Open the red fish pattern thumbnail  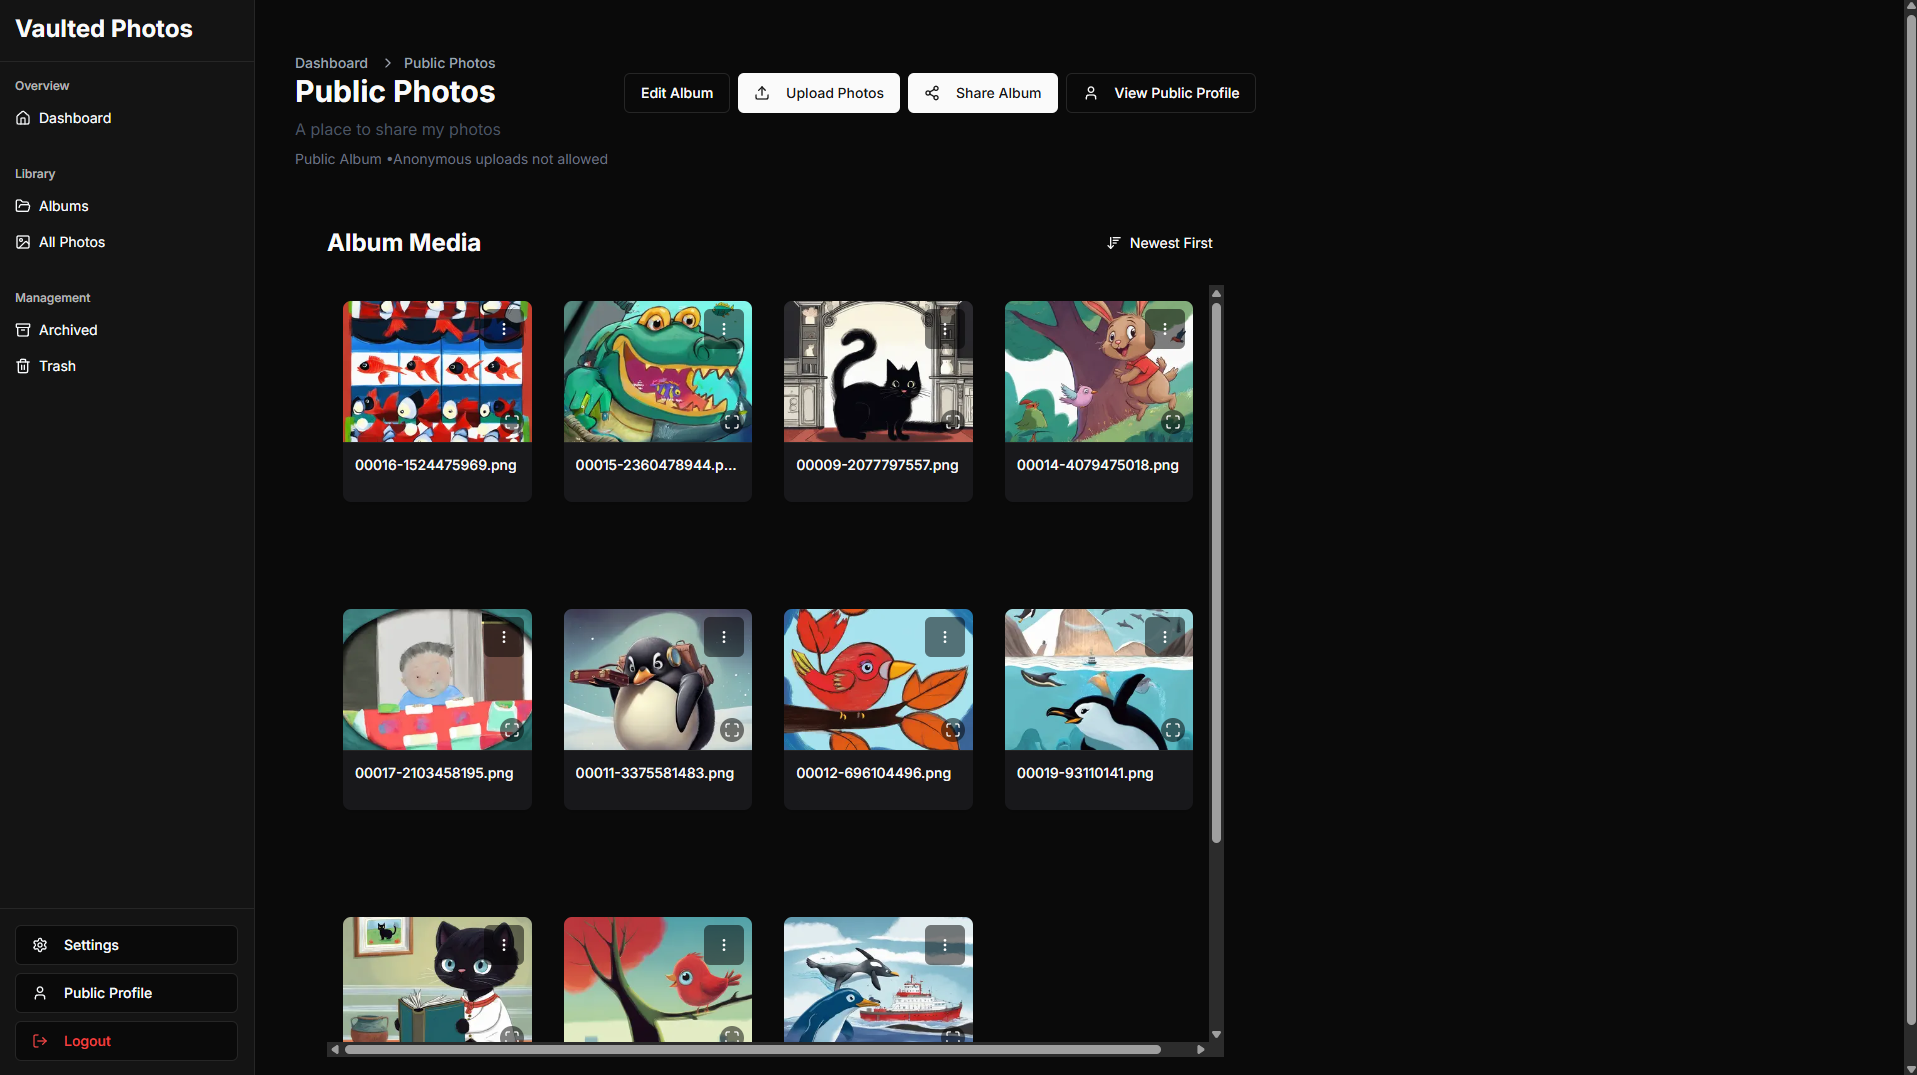[437, 372]
